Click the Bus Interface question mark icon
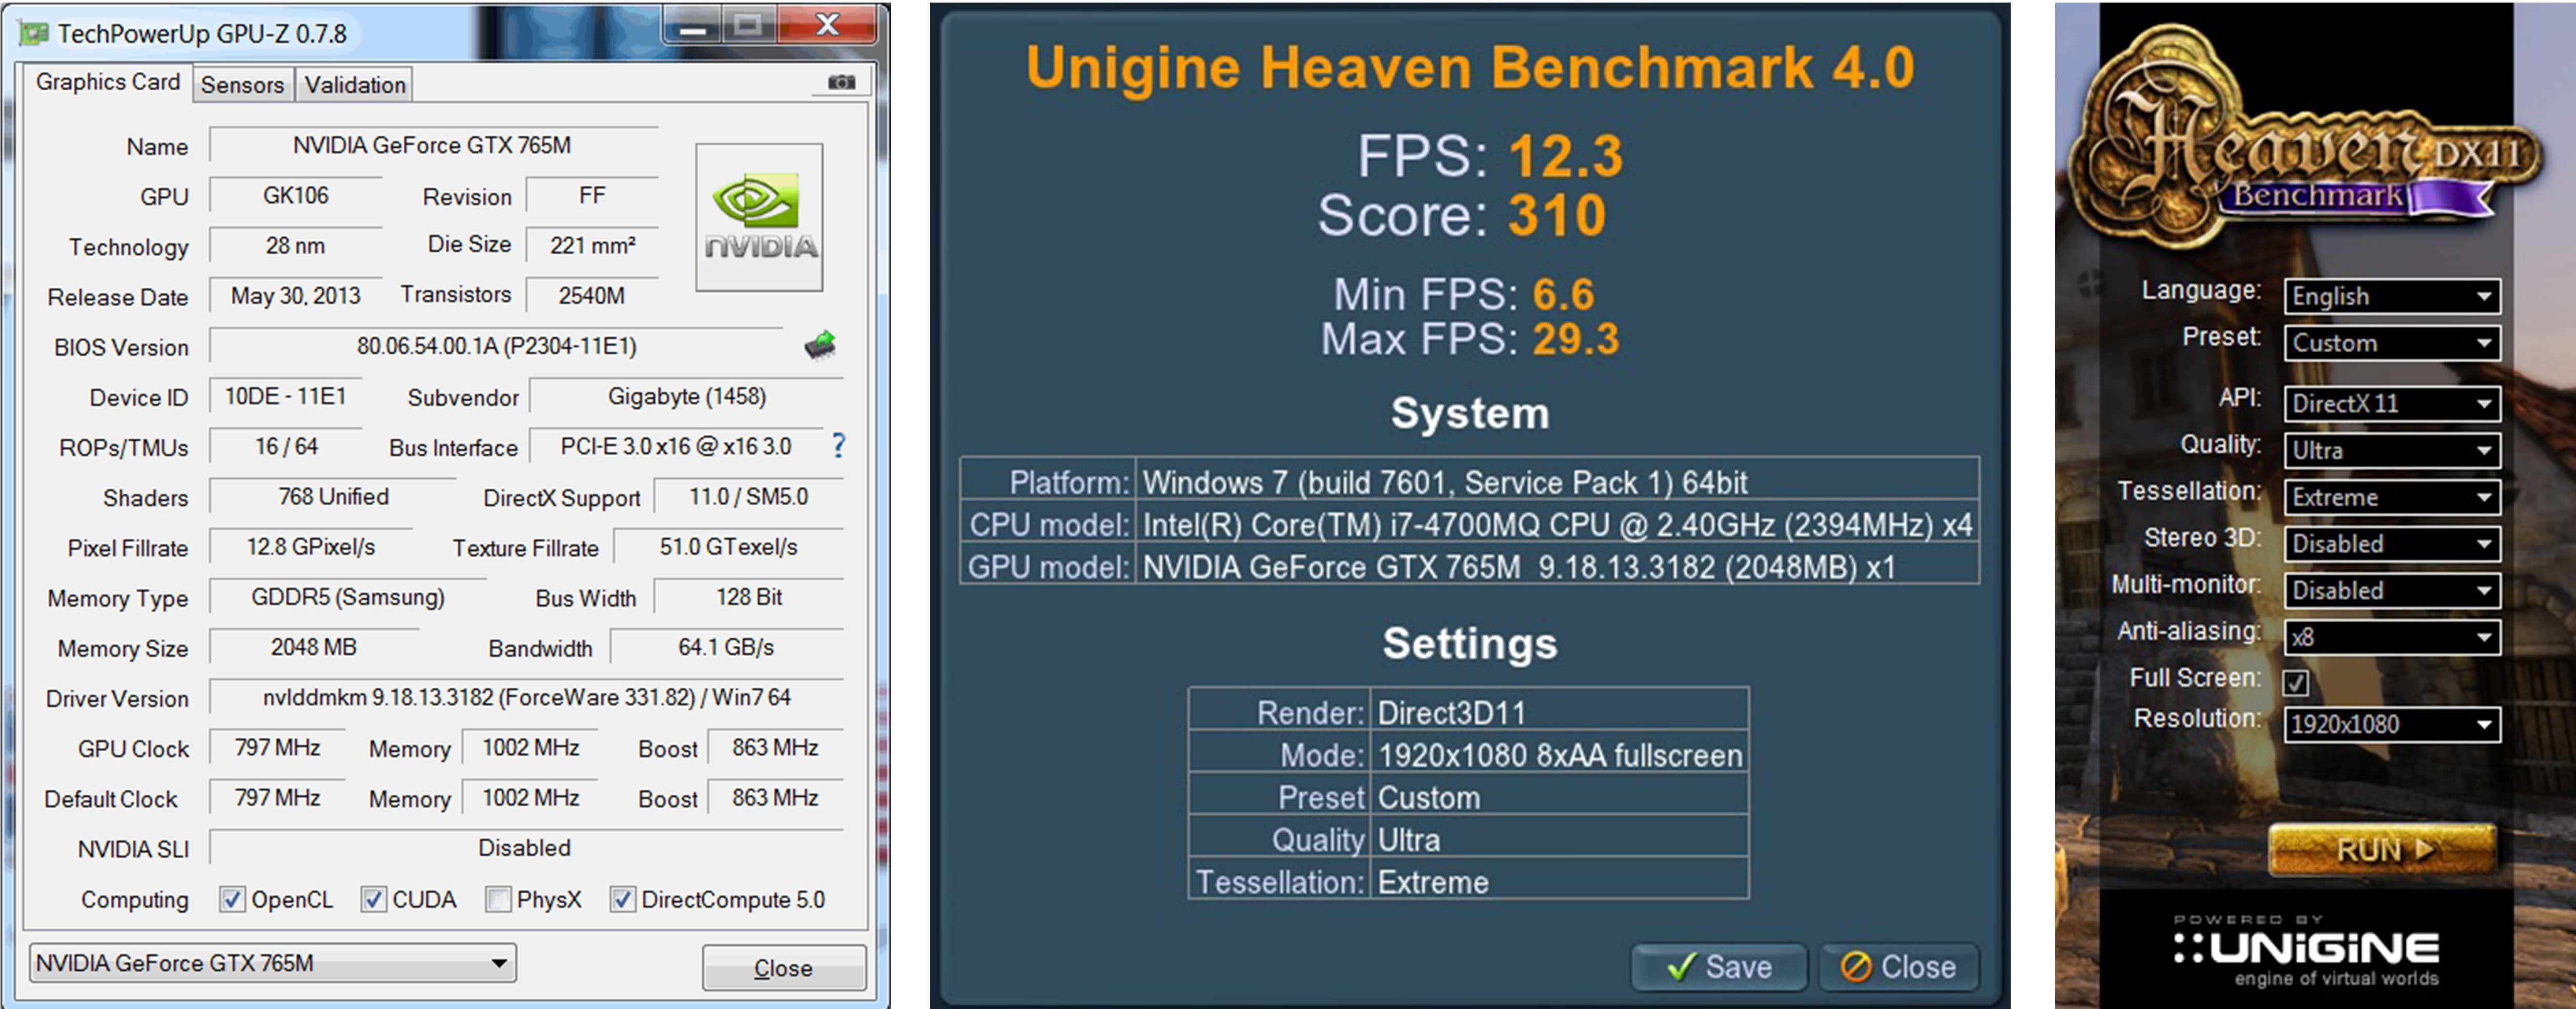This screenshot has width=2576, height=1009. 838,446
